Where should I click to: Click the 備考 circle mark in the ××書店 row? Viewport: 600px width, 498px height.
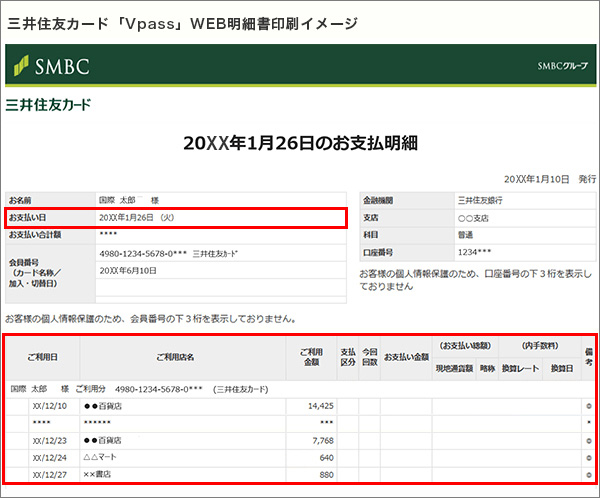pos(589,475)
